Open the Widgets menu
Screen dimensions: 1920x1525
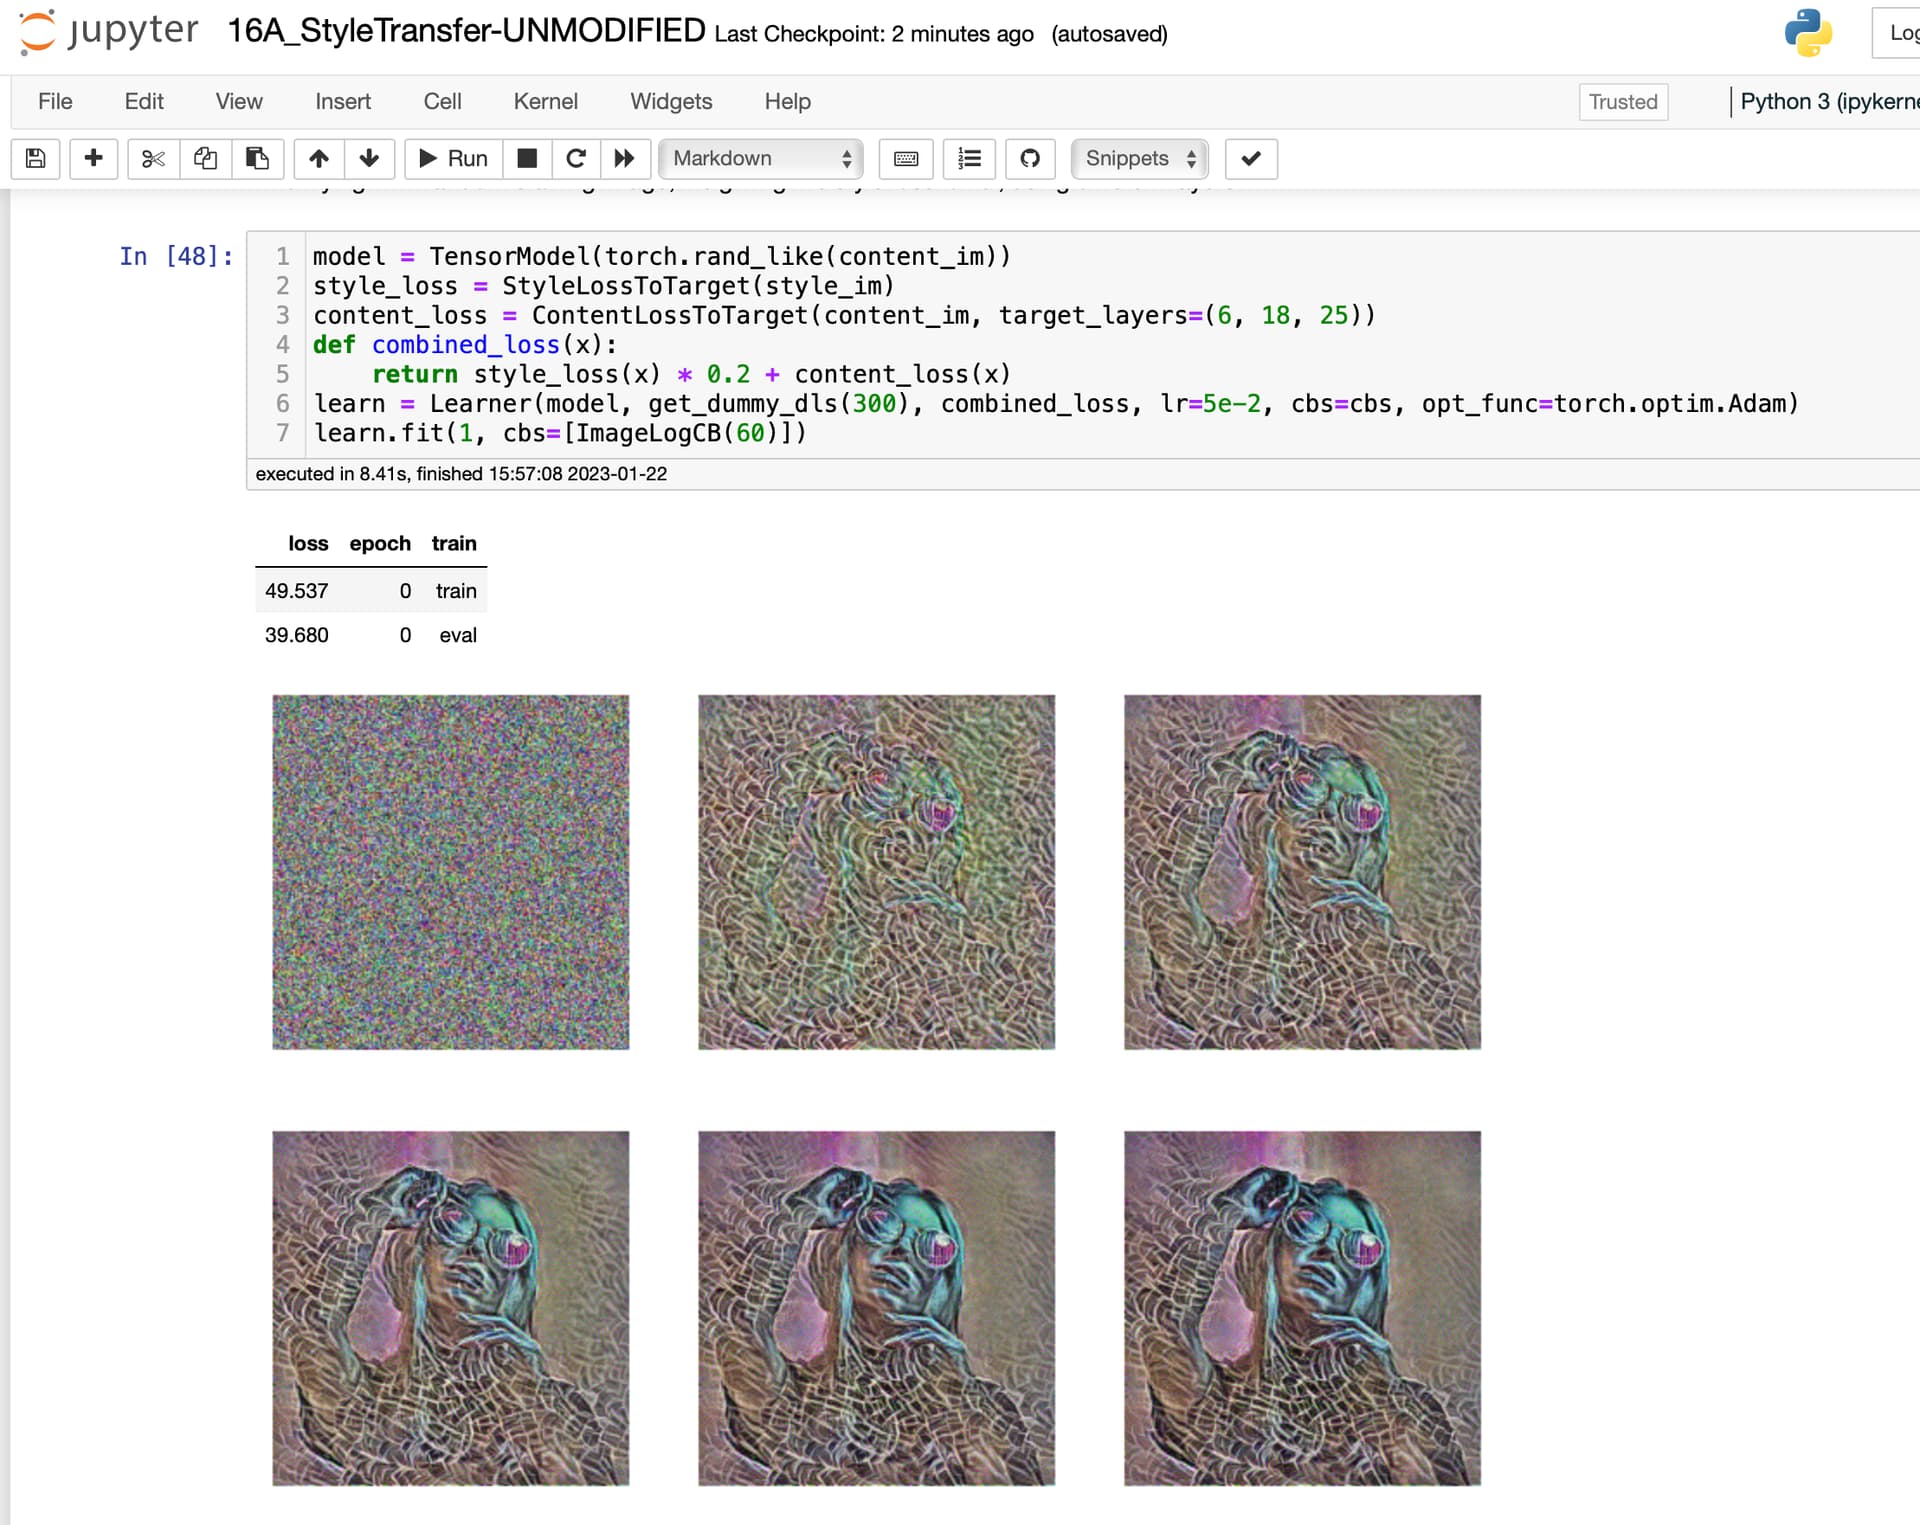click(671, 102)
